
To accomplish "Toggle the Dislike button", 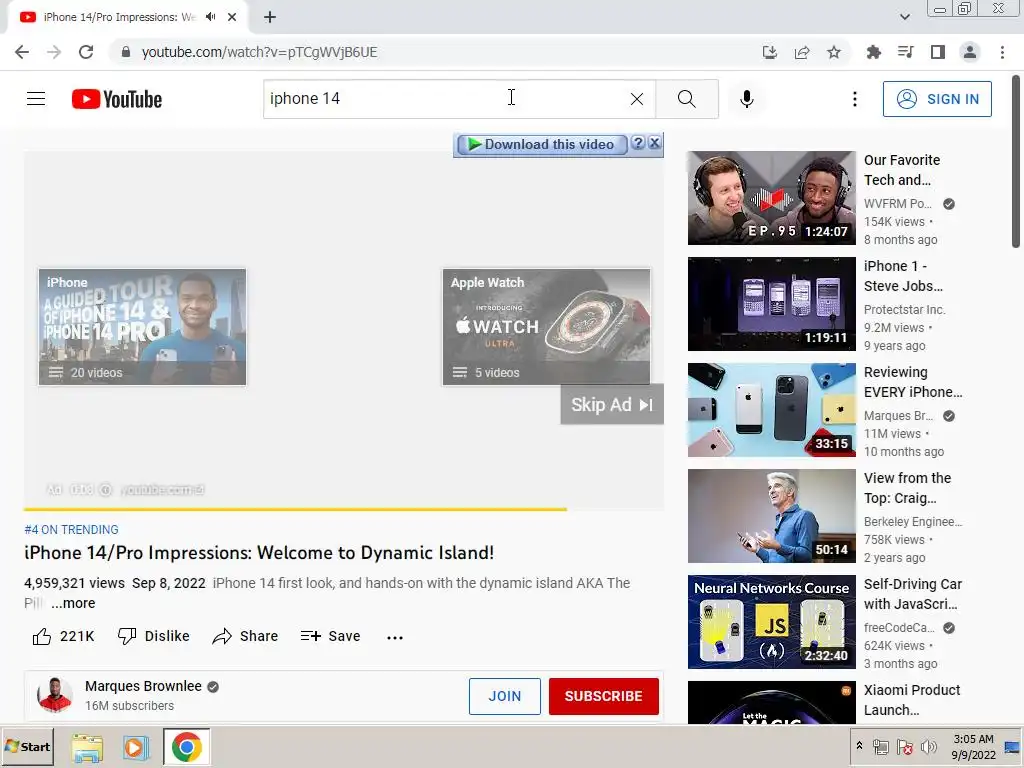I will (x=153, y=636).
